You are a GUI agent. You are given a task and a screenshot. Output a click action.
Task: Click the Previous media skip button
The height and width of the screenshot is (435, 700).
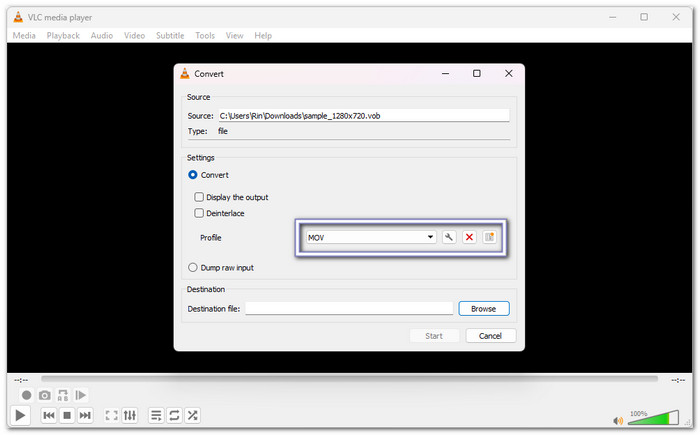click(x=49, y=415)
